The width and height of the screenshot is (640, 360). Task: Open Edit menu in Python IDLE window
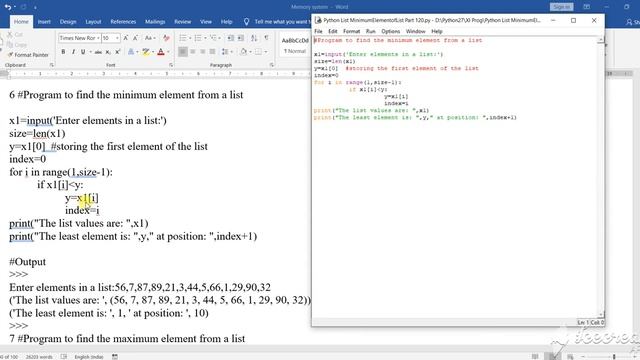coord(333,31)
